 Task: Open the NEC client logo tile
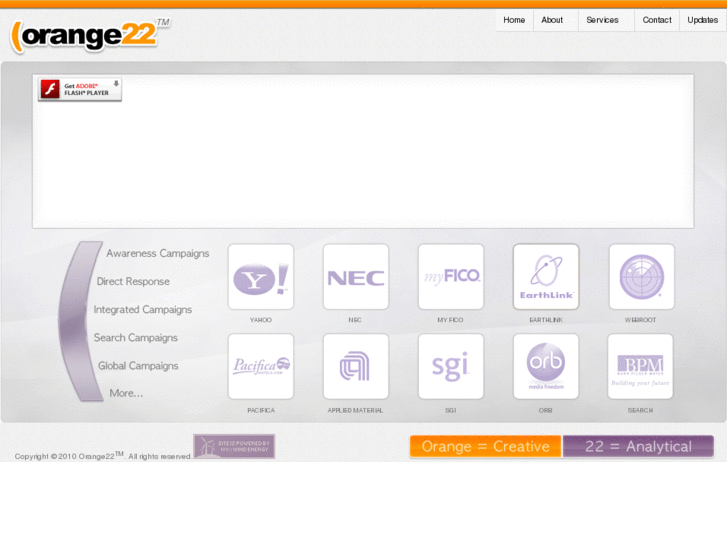pos(356,277)
